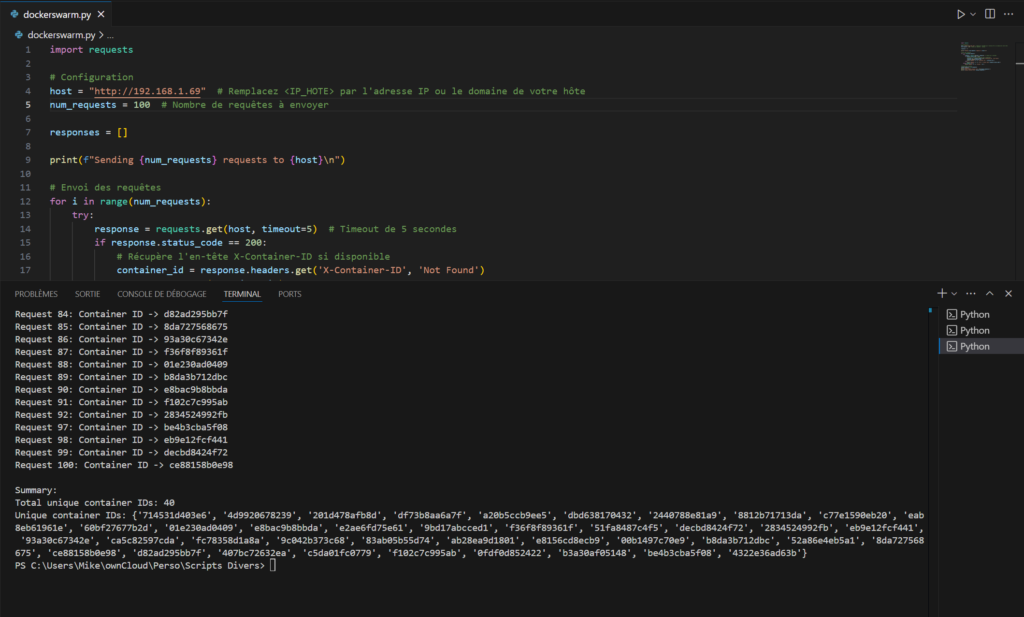
Task: Click the code minimap thumbnail
Action: 984,57
